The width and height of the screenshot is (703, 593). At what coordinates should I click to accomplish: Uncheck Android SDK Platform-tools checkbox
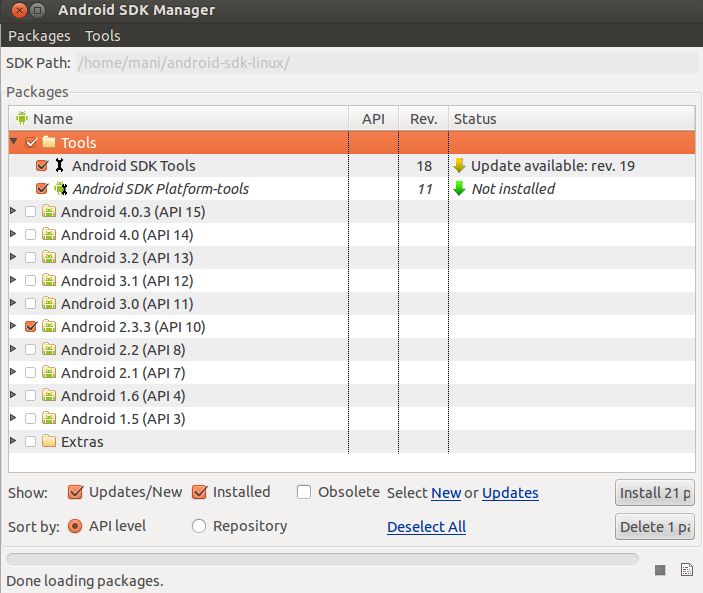pos(42,188)
